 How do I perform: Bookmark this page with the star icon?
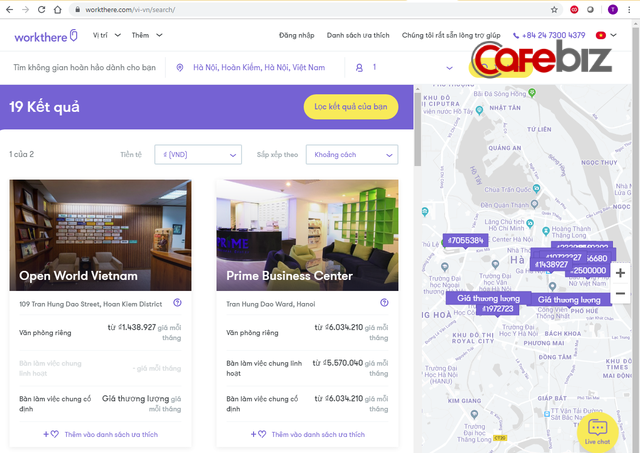coord(554,9)
